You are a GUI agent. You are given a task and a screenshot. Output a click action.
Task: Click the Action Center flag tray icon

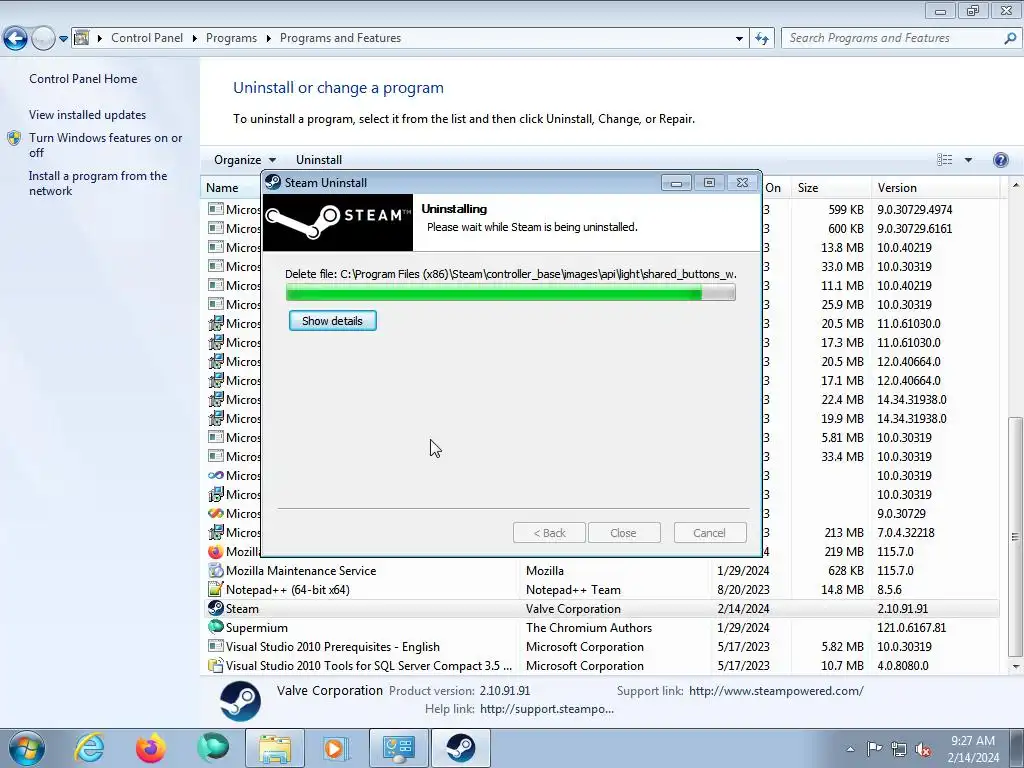(874, 749)
